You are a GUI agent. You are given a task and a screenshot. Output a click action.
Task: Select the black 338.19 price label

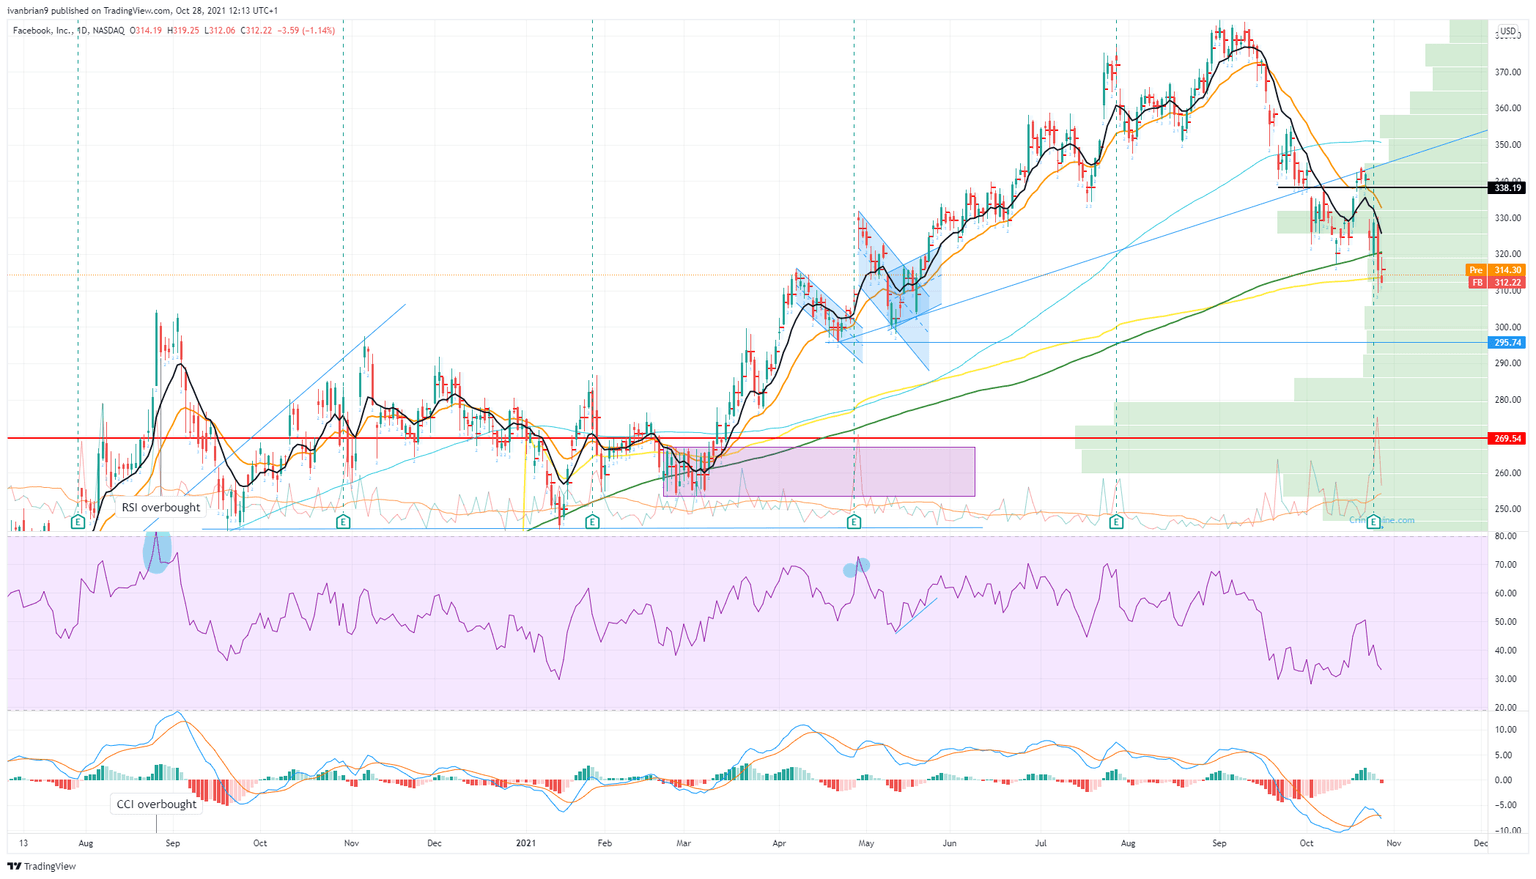coord(1507,187)
